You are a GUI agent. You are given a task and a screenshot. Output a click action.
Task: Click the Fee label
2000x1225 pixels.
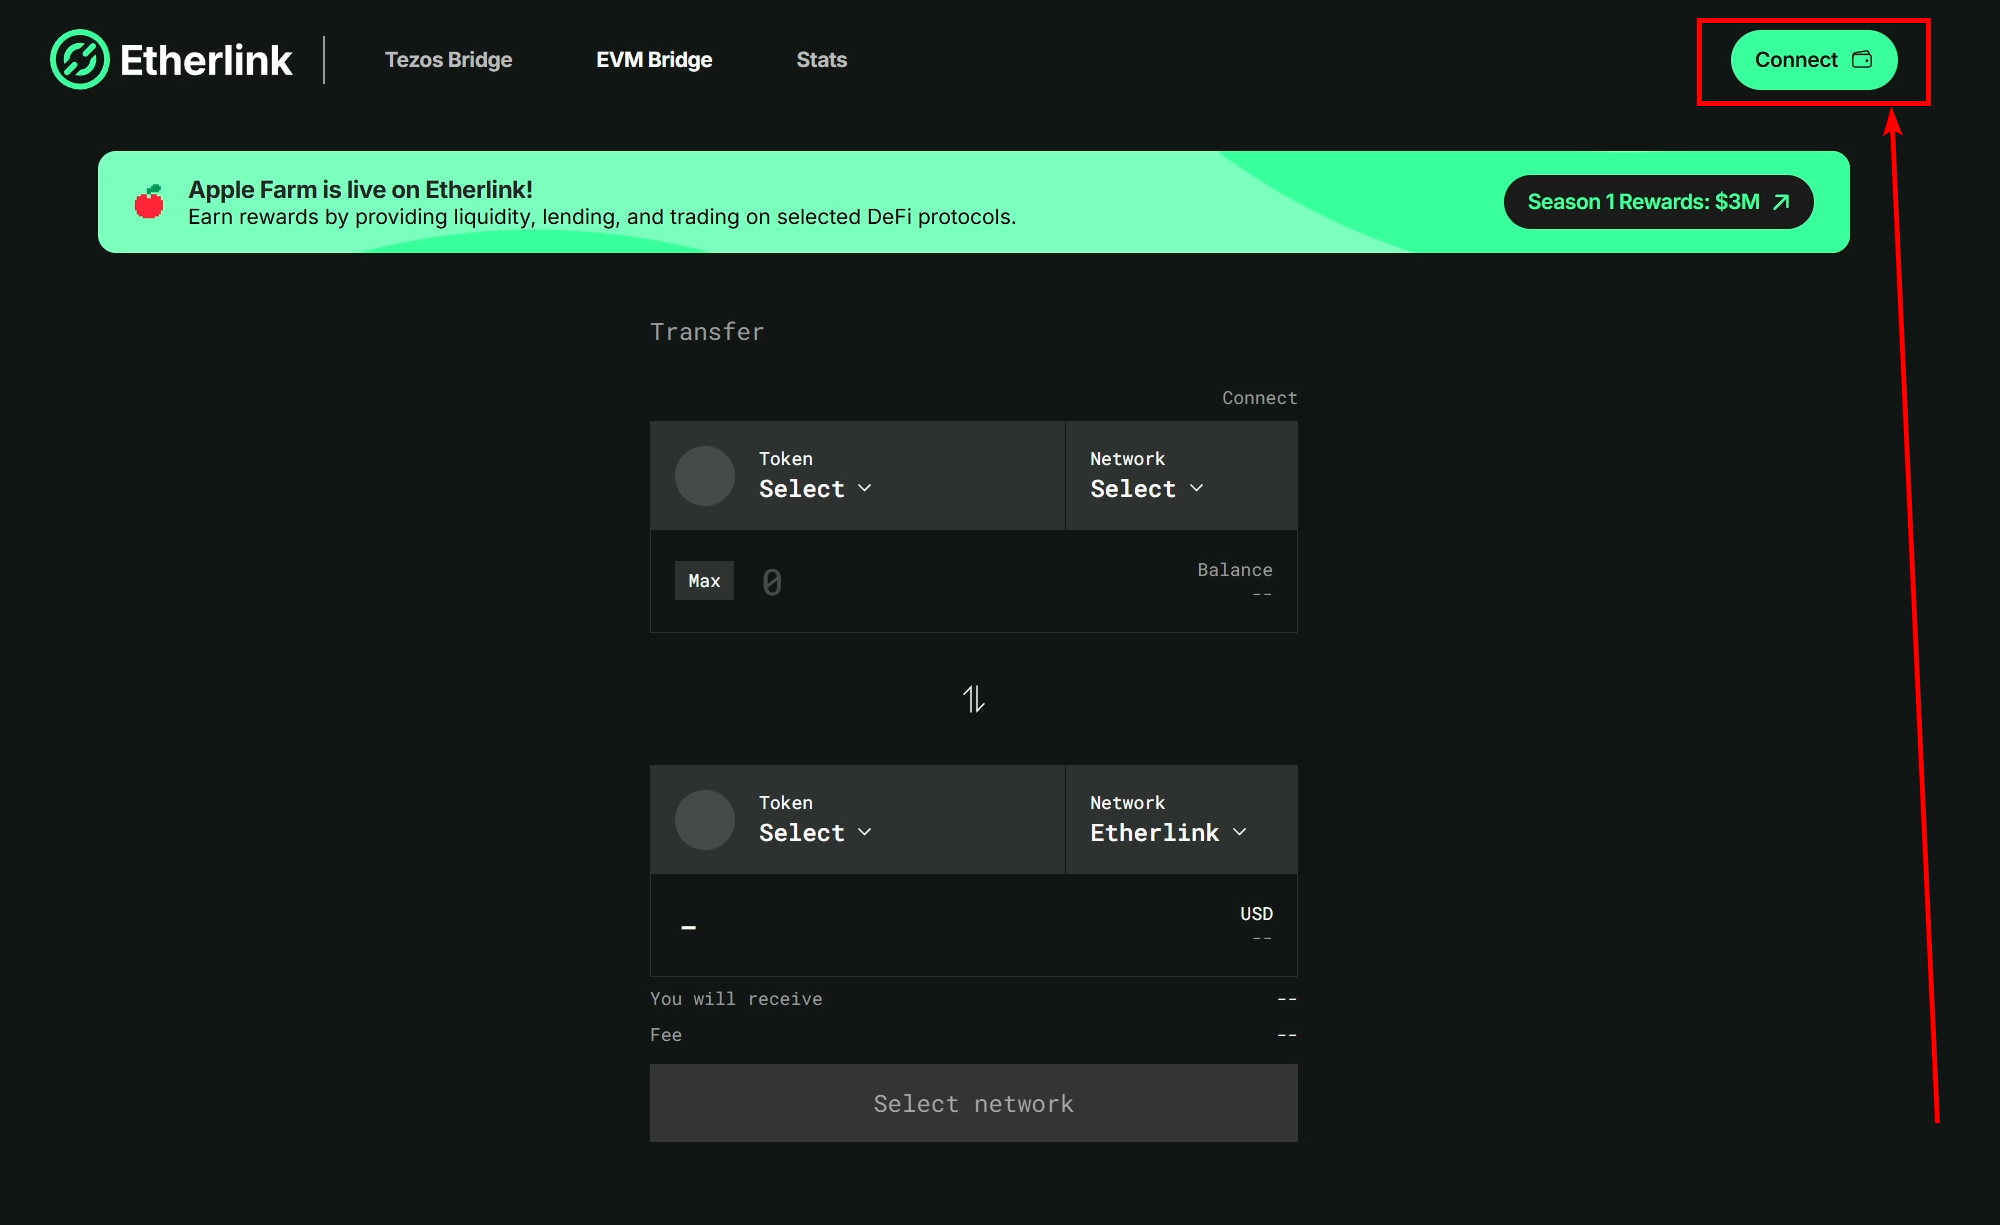pos(666,1035)
